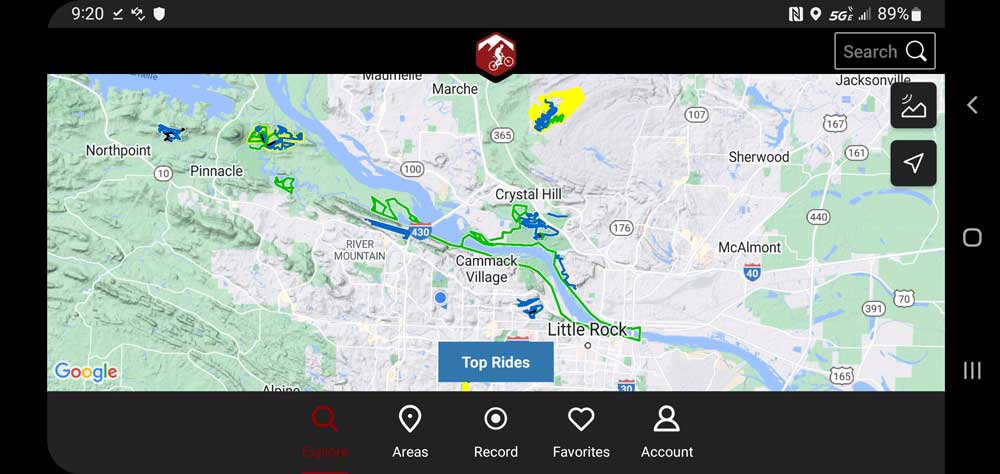Open the Search box

pos(885,51)
